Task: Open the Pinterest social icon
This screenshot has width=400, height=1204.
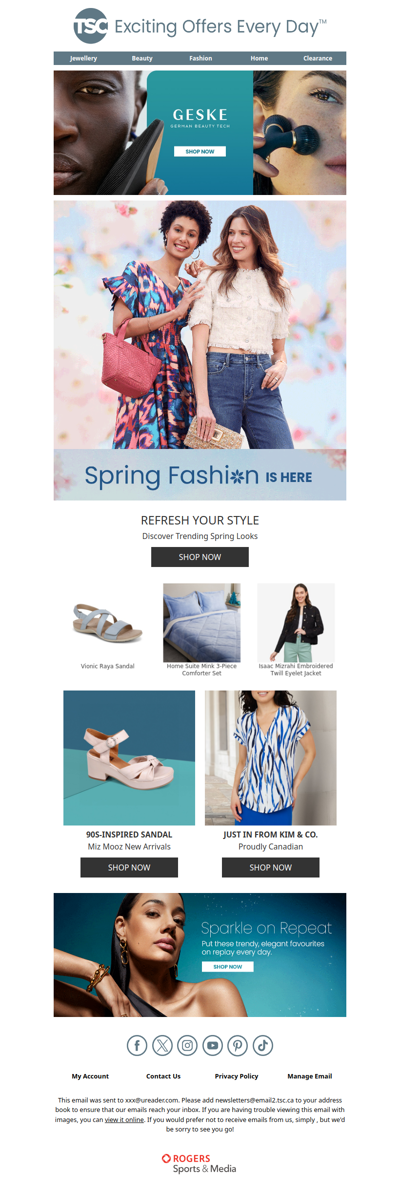Action: coord(237,1045)
